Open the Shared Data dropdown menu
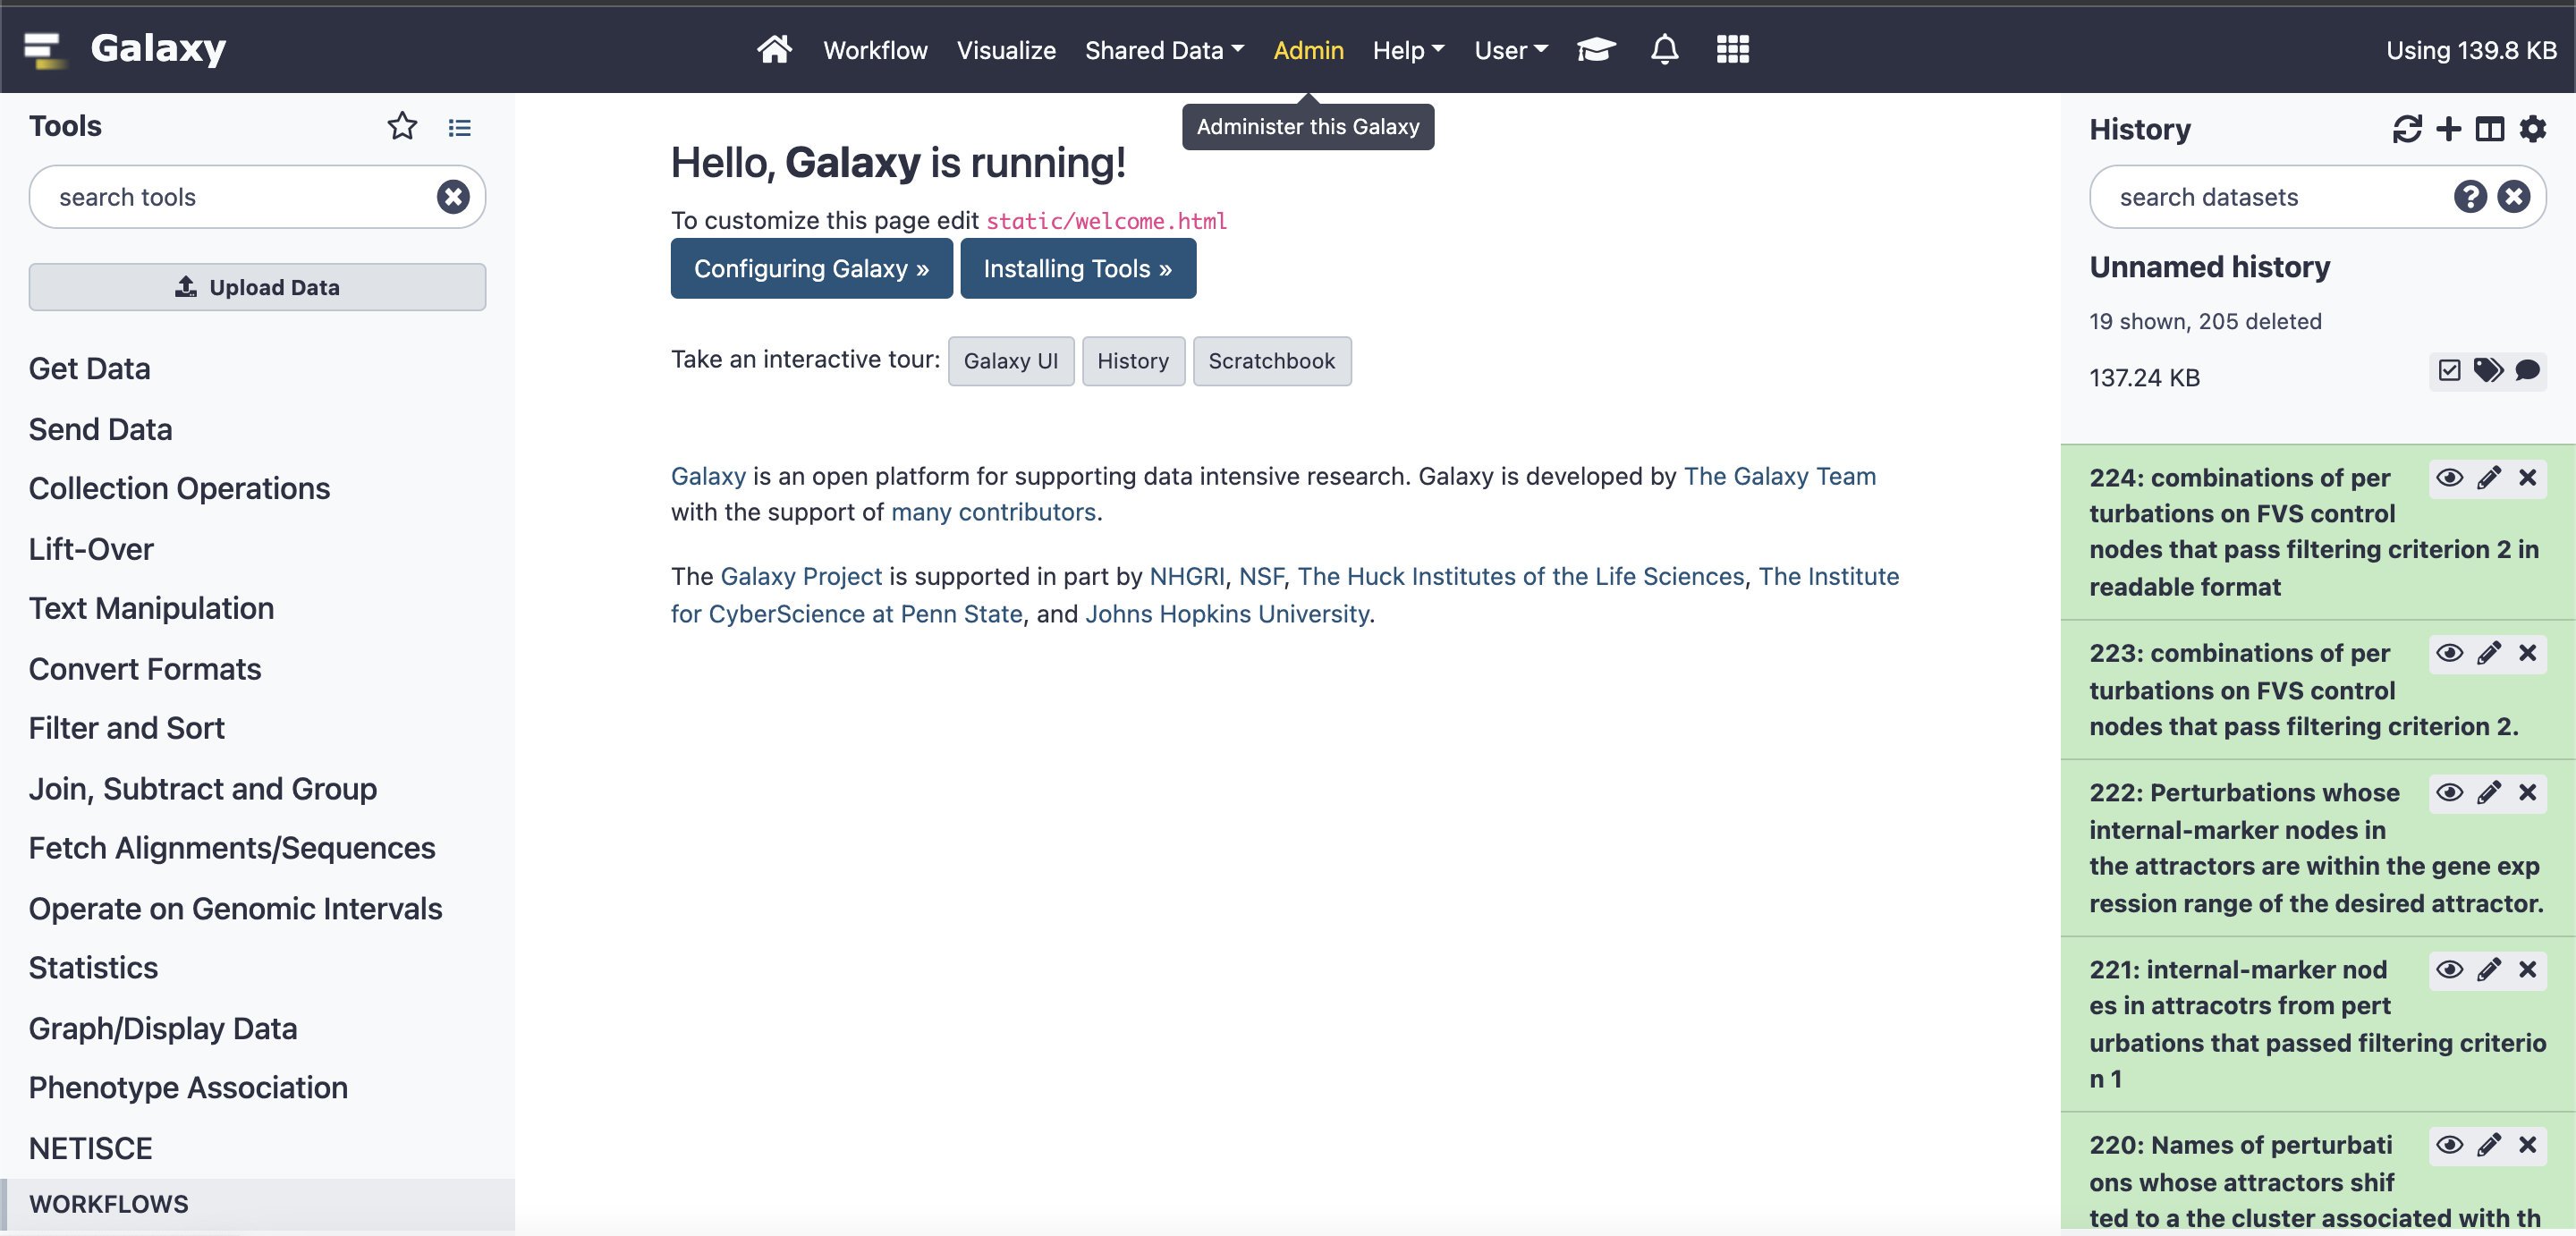2576x1236 pixels. [x=1164, y=50]
